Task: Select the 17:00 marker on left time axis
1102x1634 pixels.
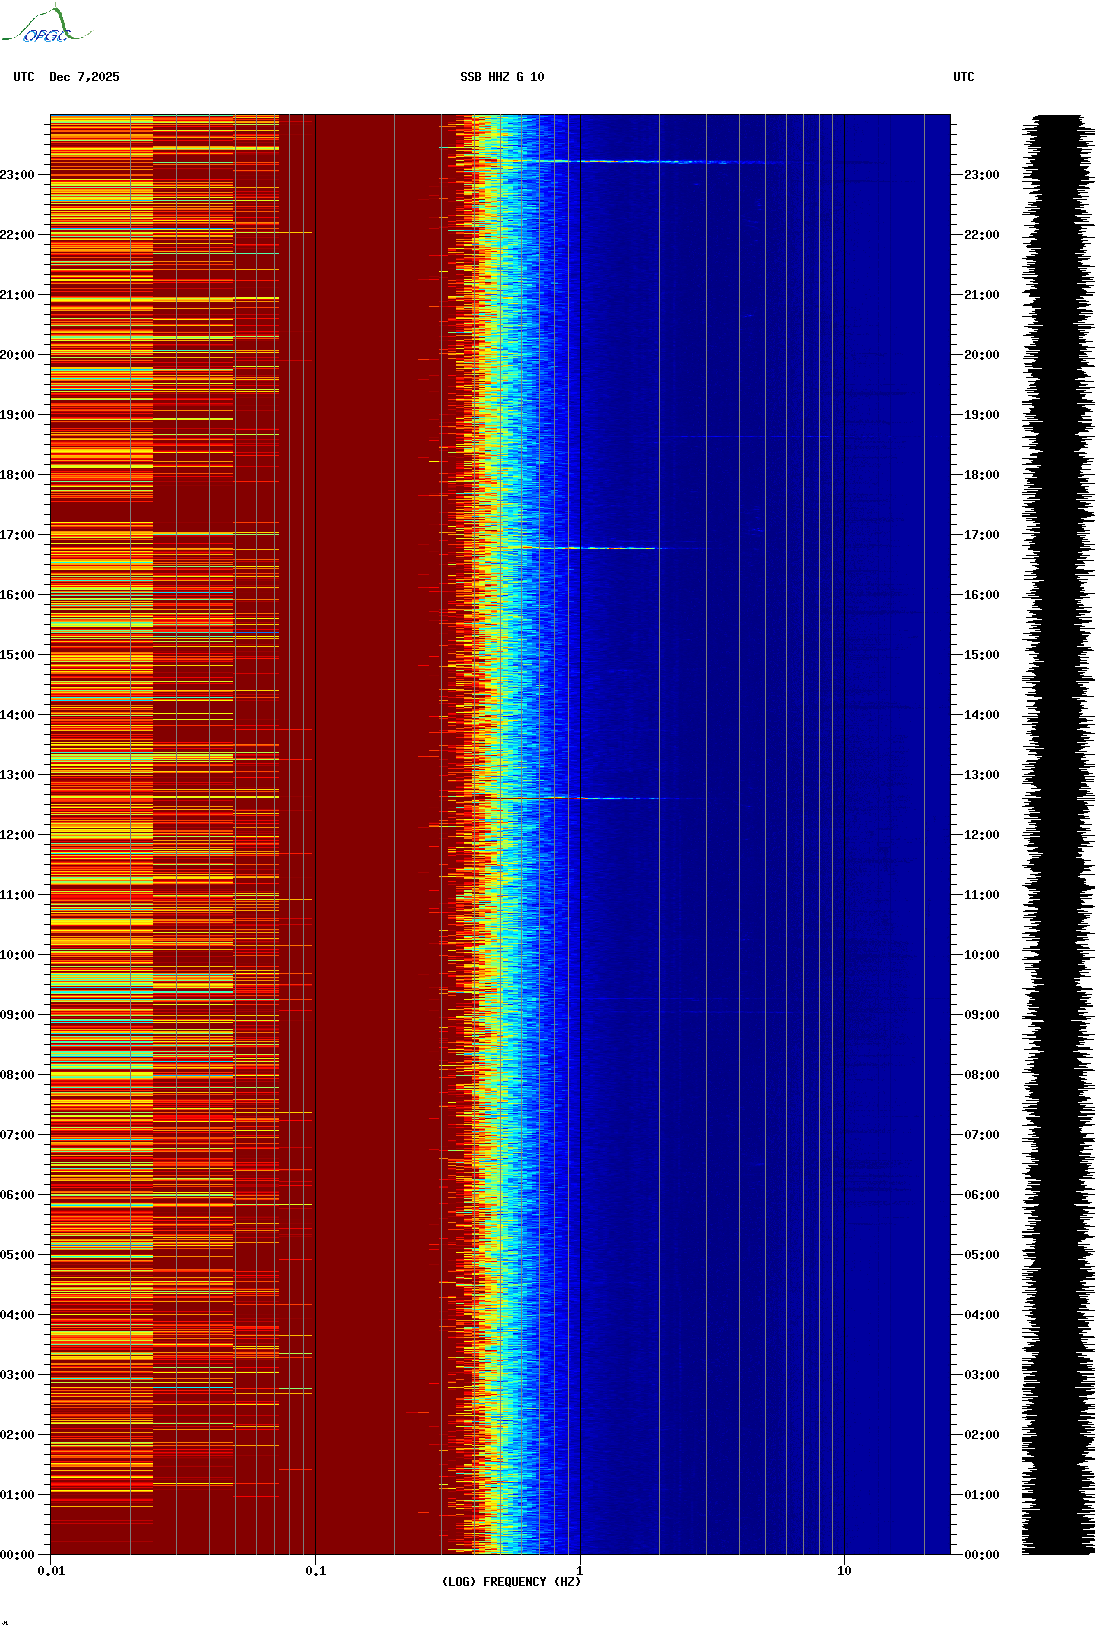Action: [17, 535]
